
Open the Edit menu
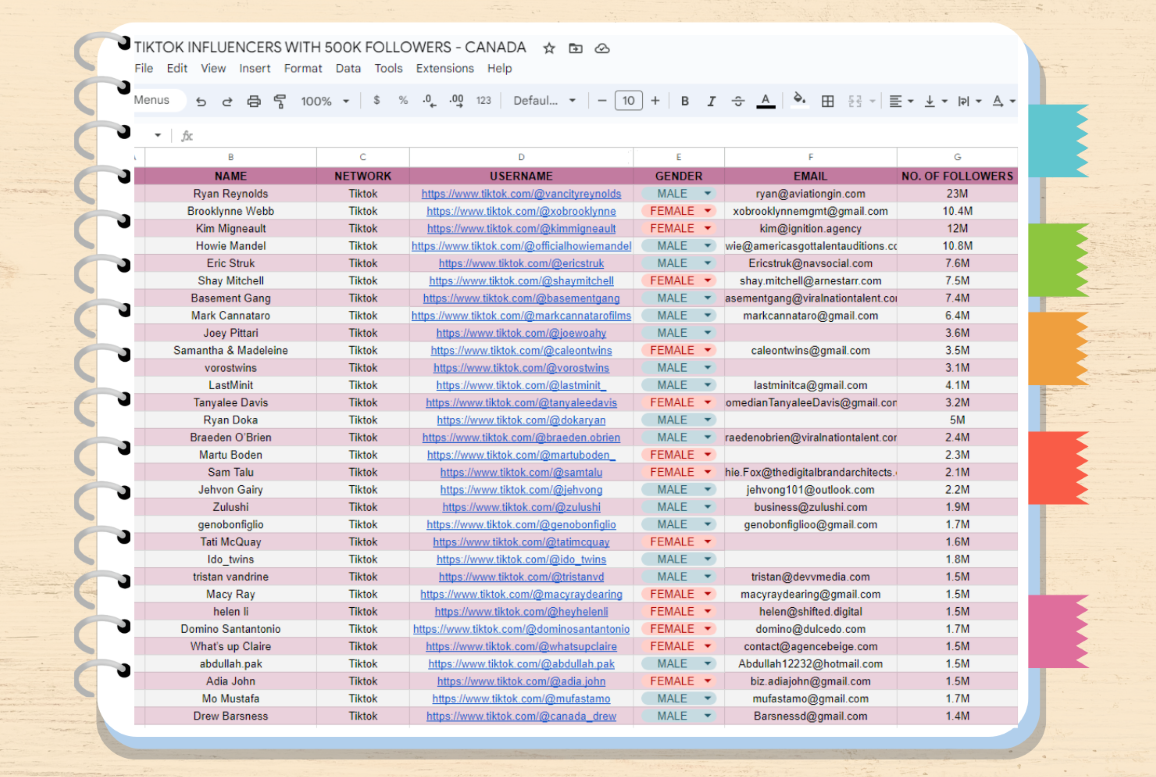point(177,69)
